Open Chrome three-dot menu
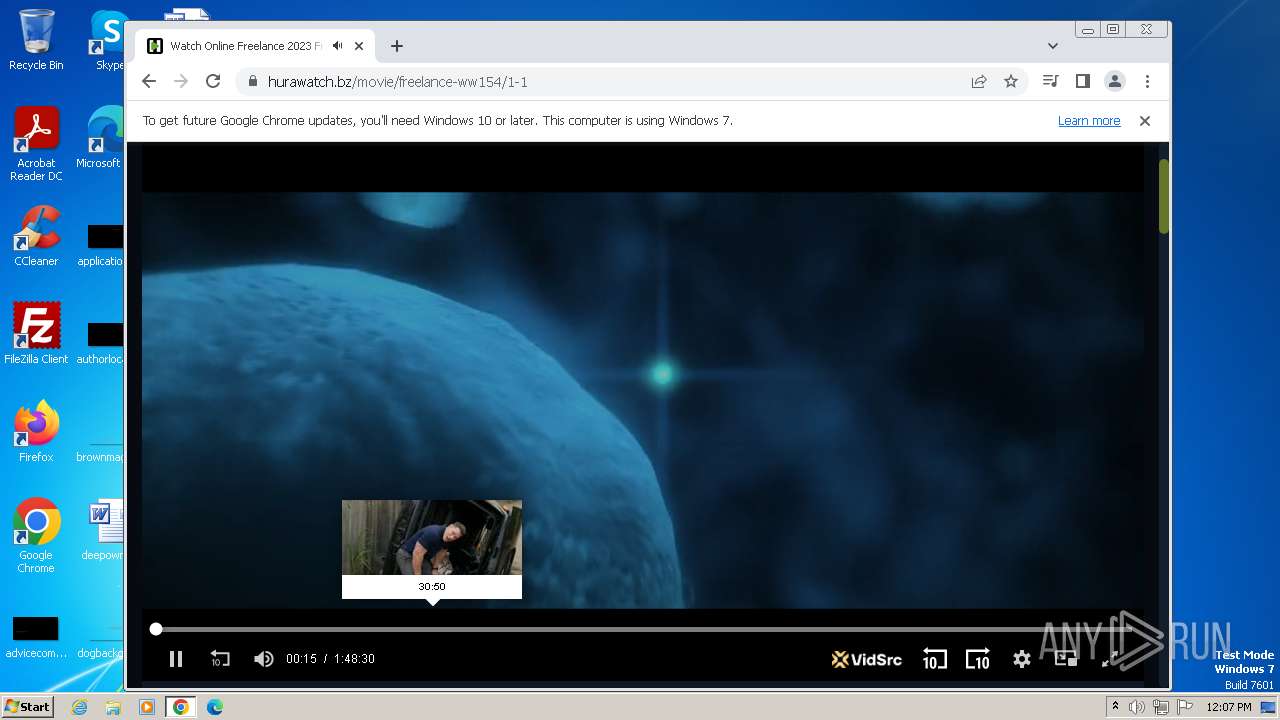 [x=1147, y=82]
